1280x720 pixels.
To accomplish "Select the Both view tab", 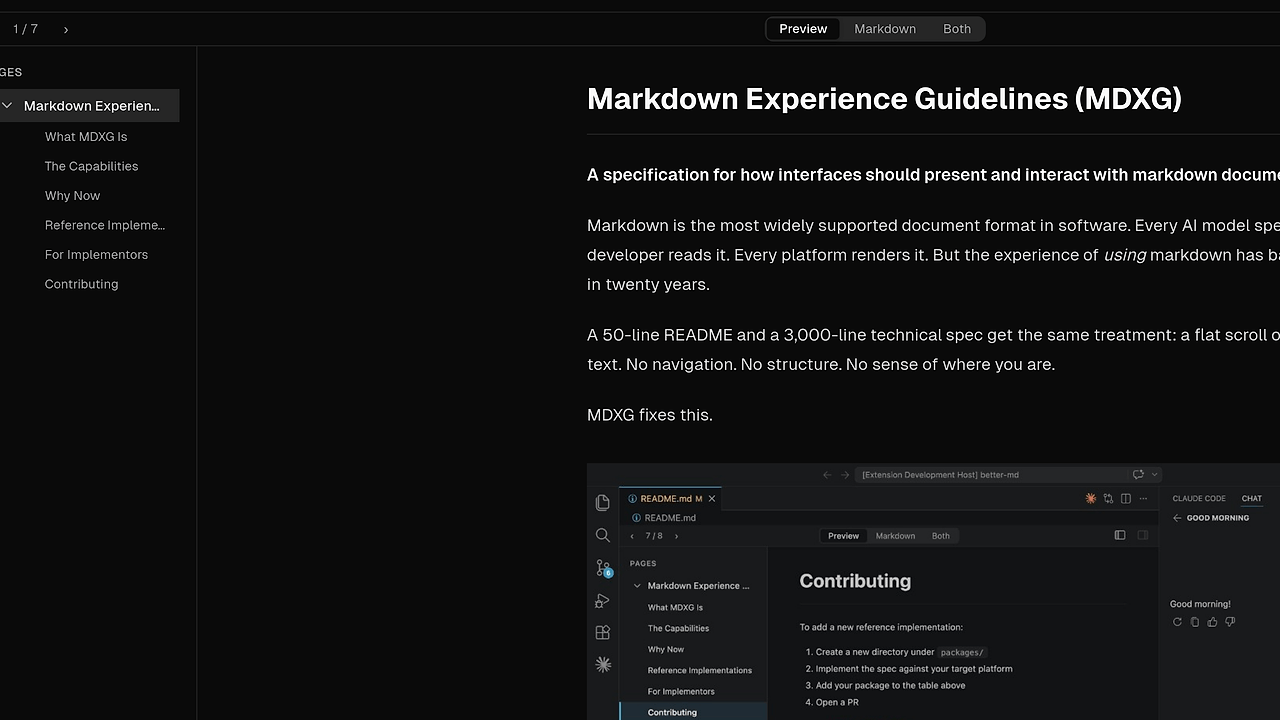I will (x=957, y=29).
